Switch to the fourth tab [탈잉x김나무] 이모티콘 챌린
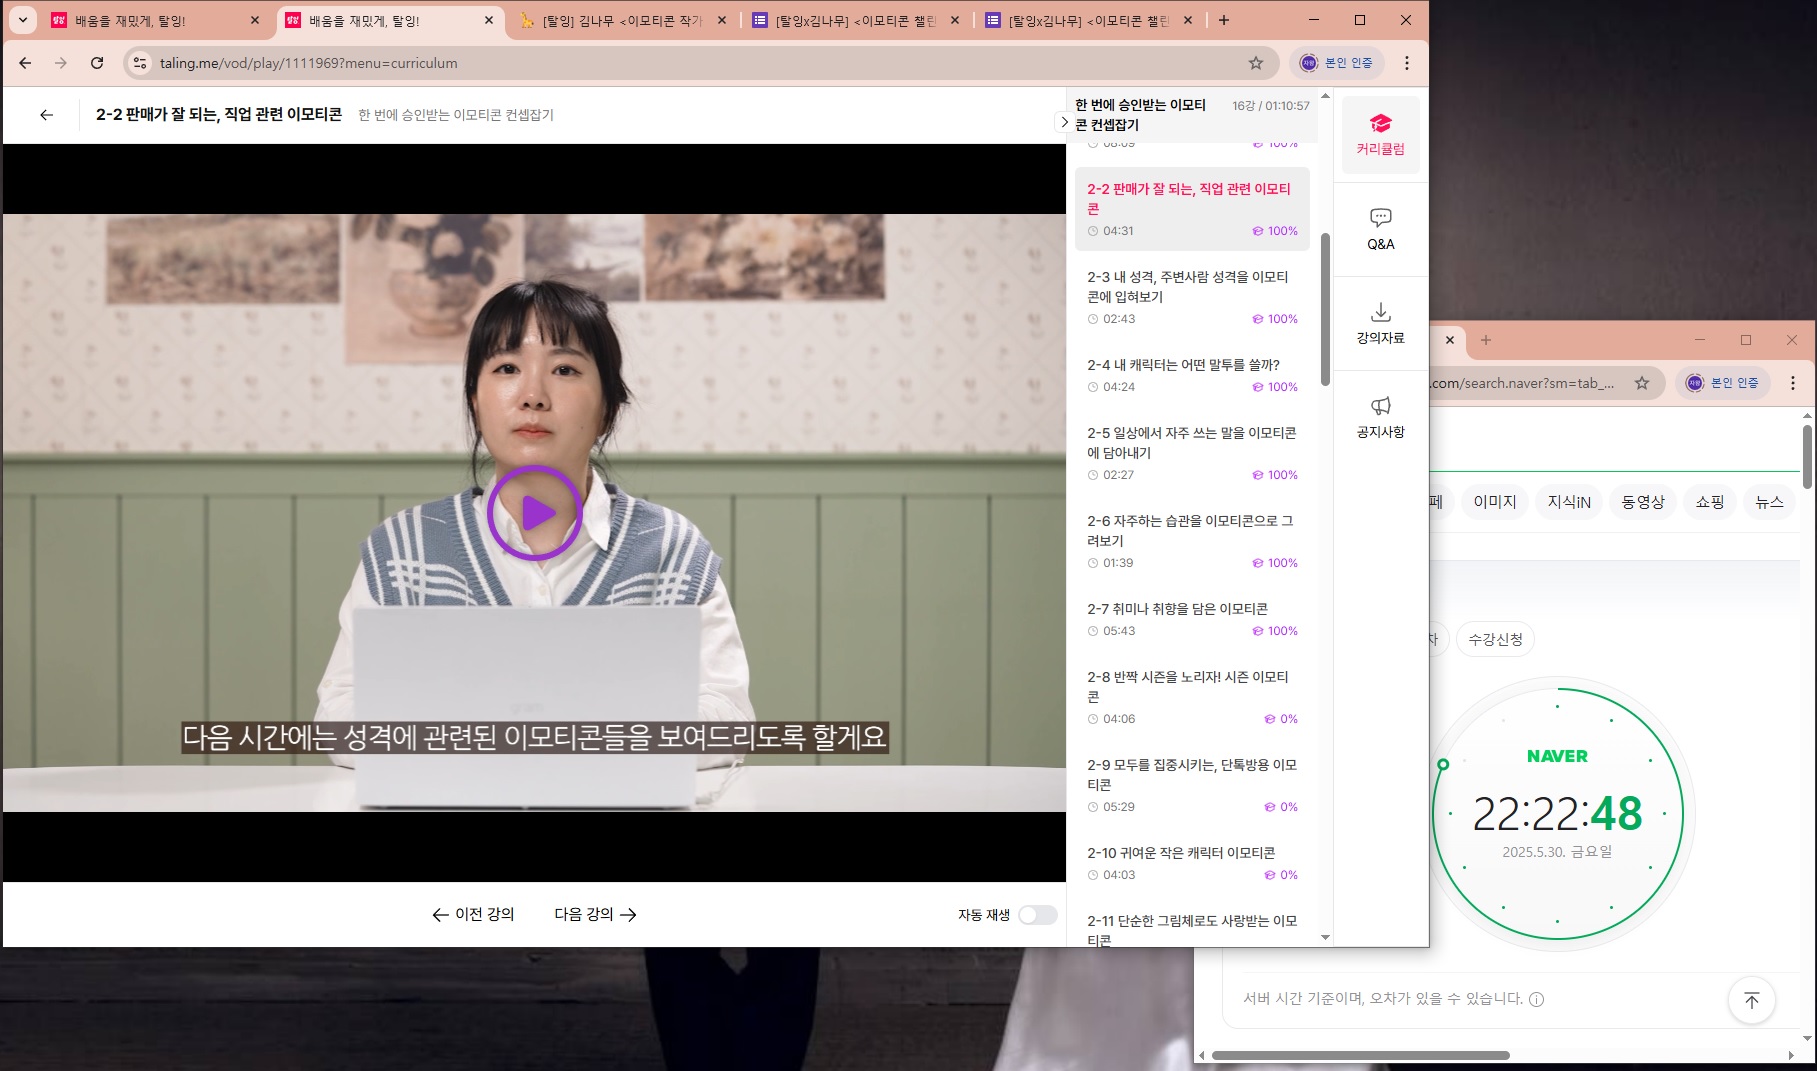The width and height of the screenshot is (1817, 1071). (855, 20)
